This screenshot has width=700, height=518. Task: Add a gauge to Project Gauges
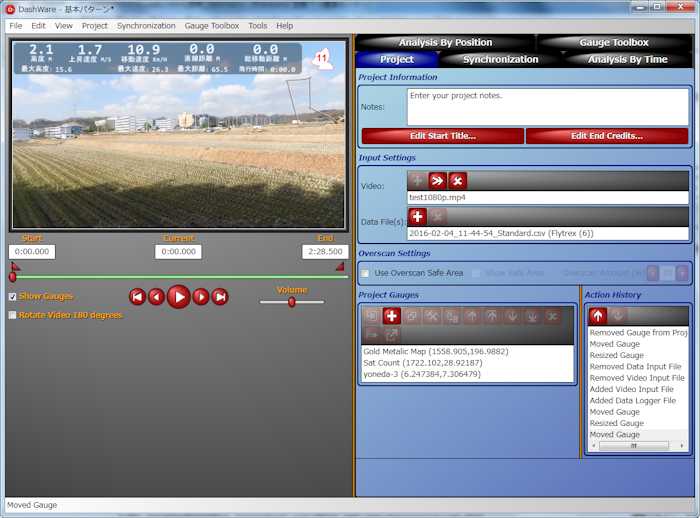coord(392,316)
